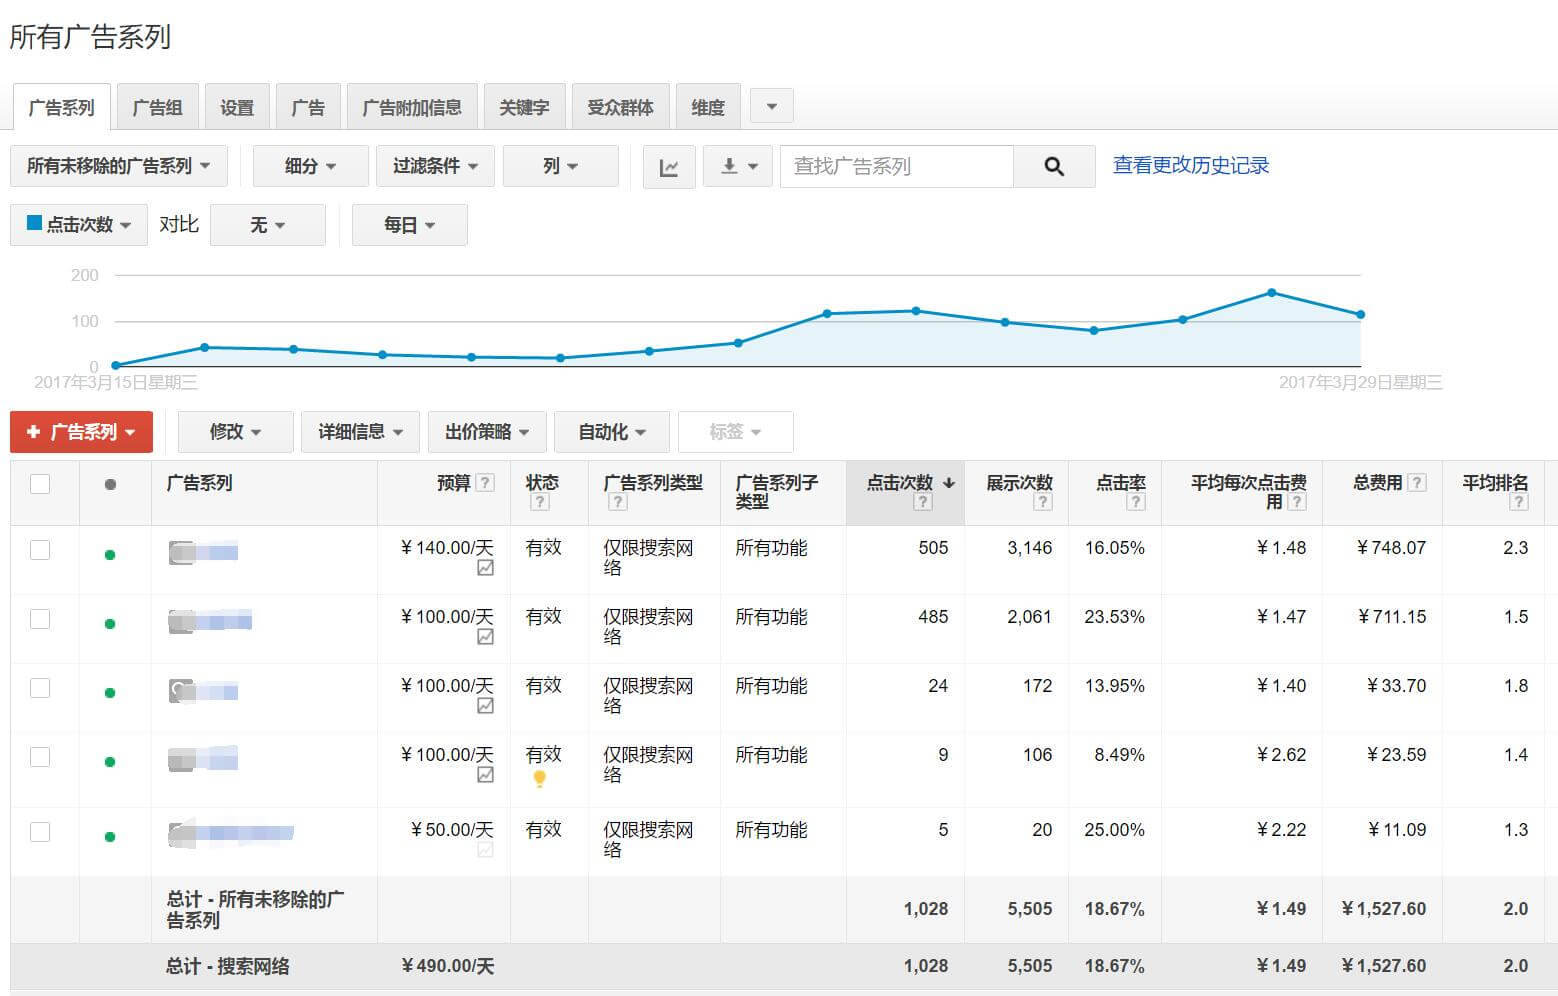The image size is (1558, 996).
Task: Switch to the 广告附加信息 tab
Action: pos(412,107)
